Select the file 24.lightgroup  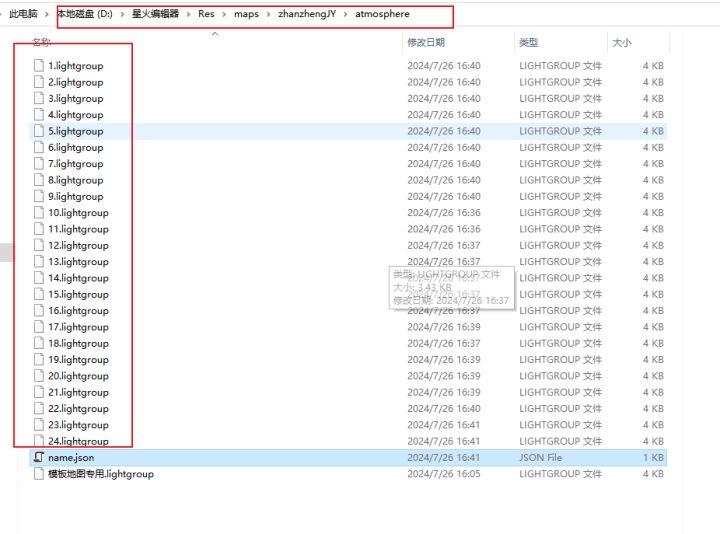click(79, 441)
